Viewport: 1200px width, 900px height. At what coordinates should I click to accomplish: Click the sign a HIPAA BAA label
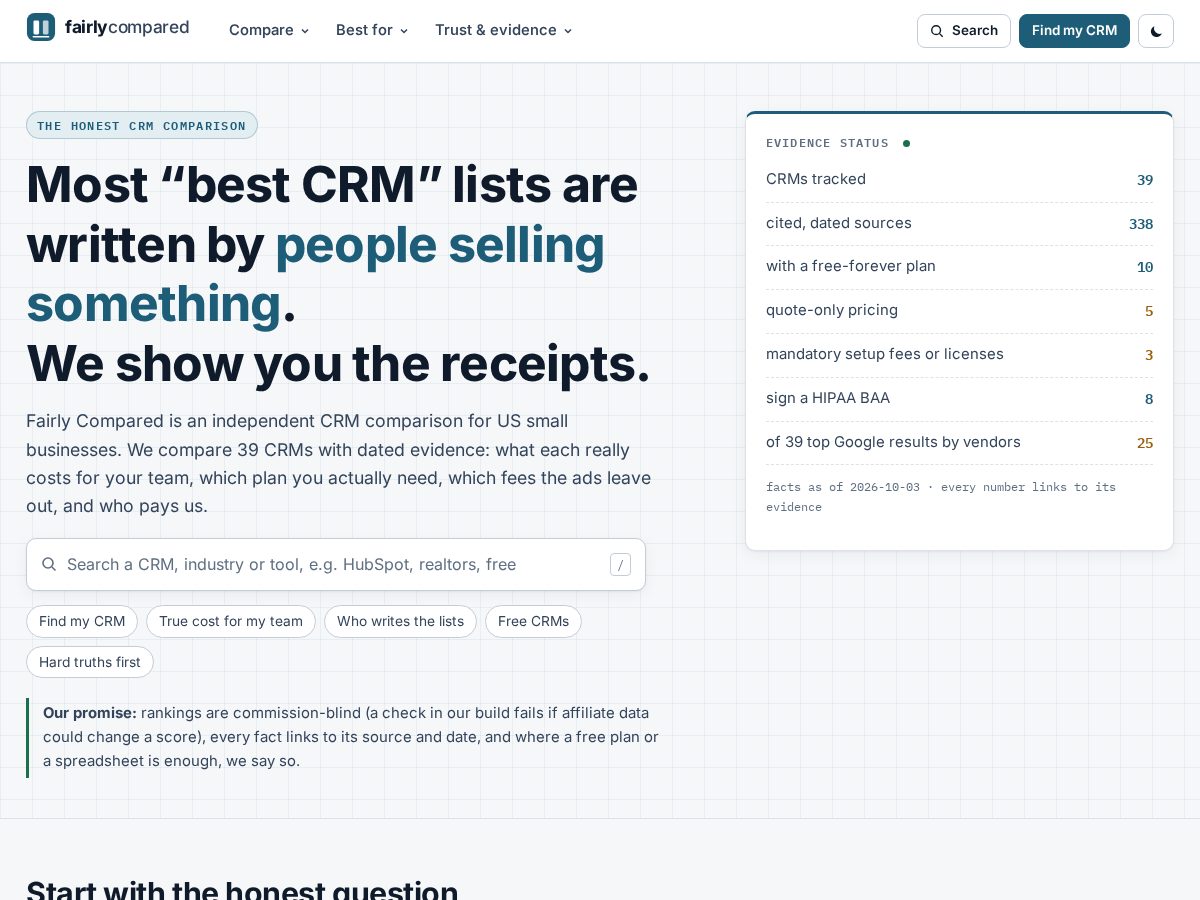point(828,398)
